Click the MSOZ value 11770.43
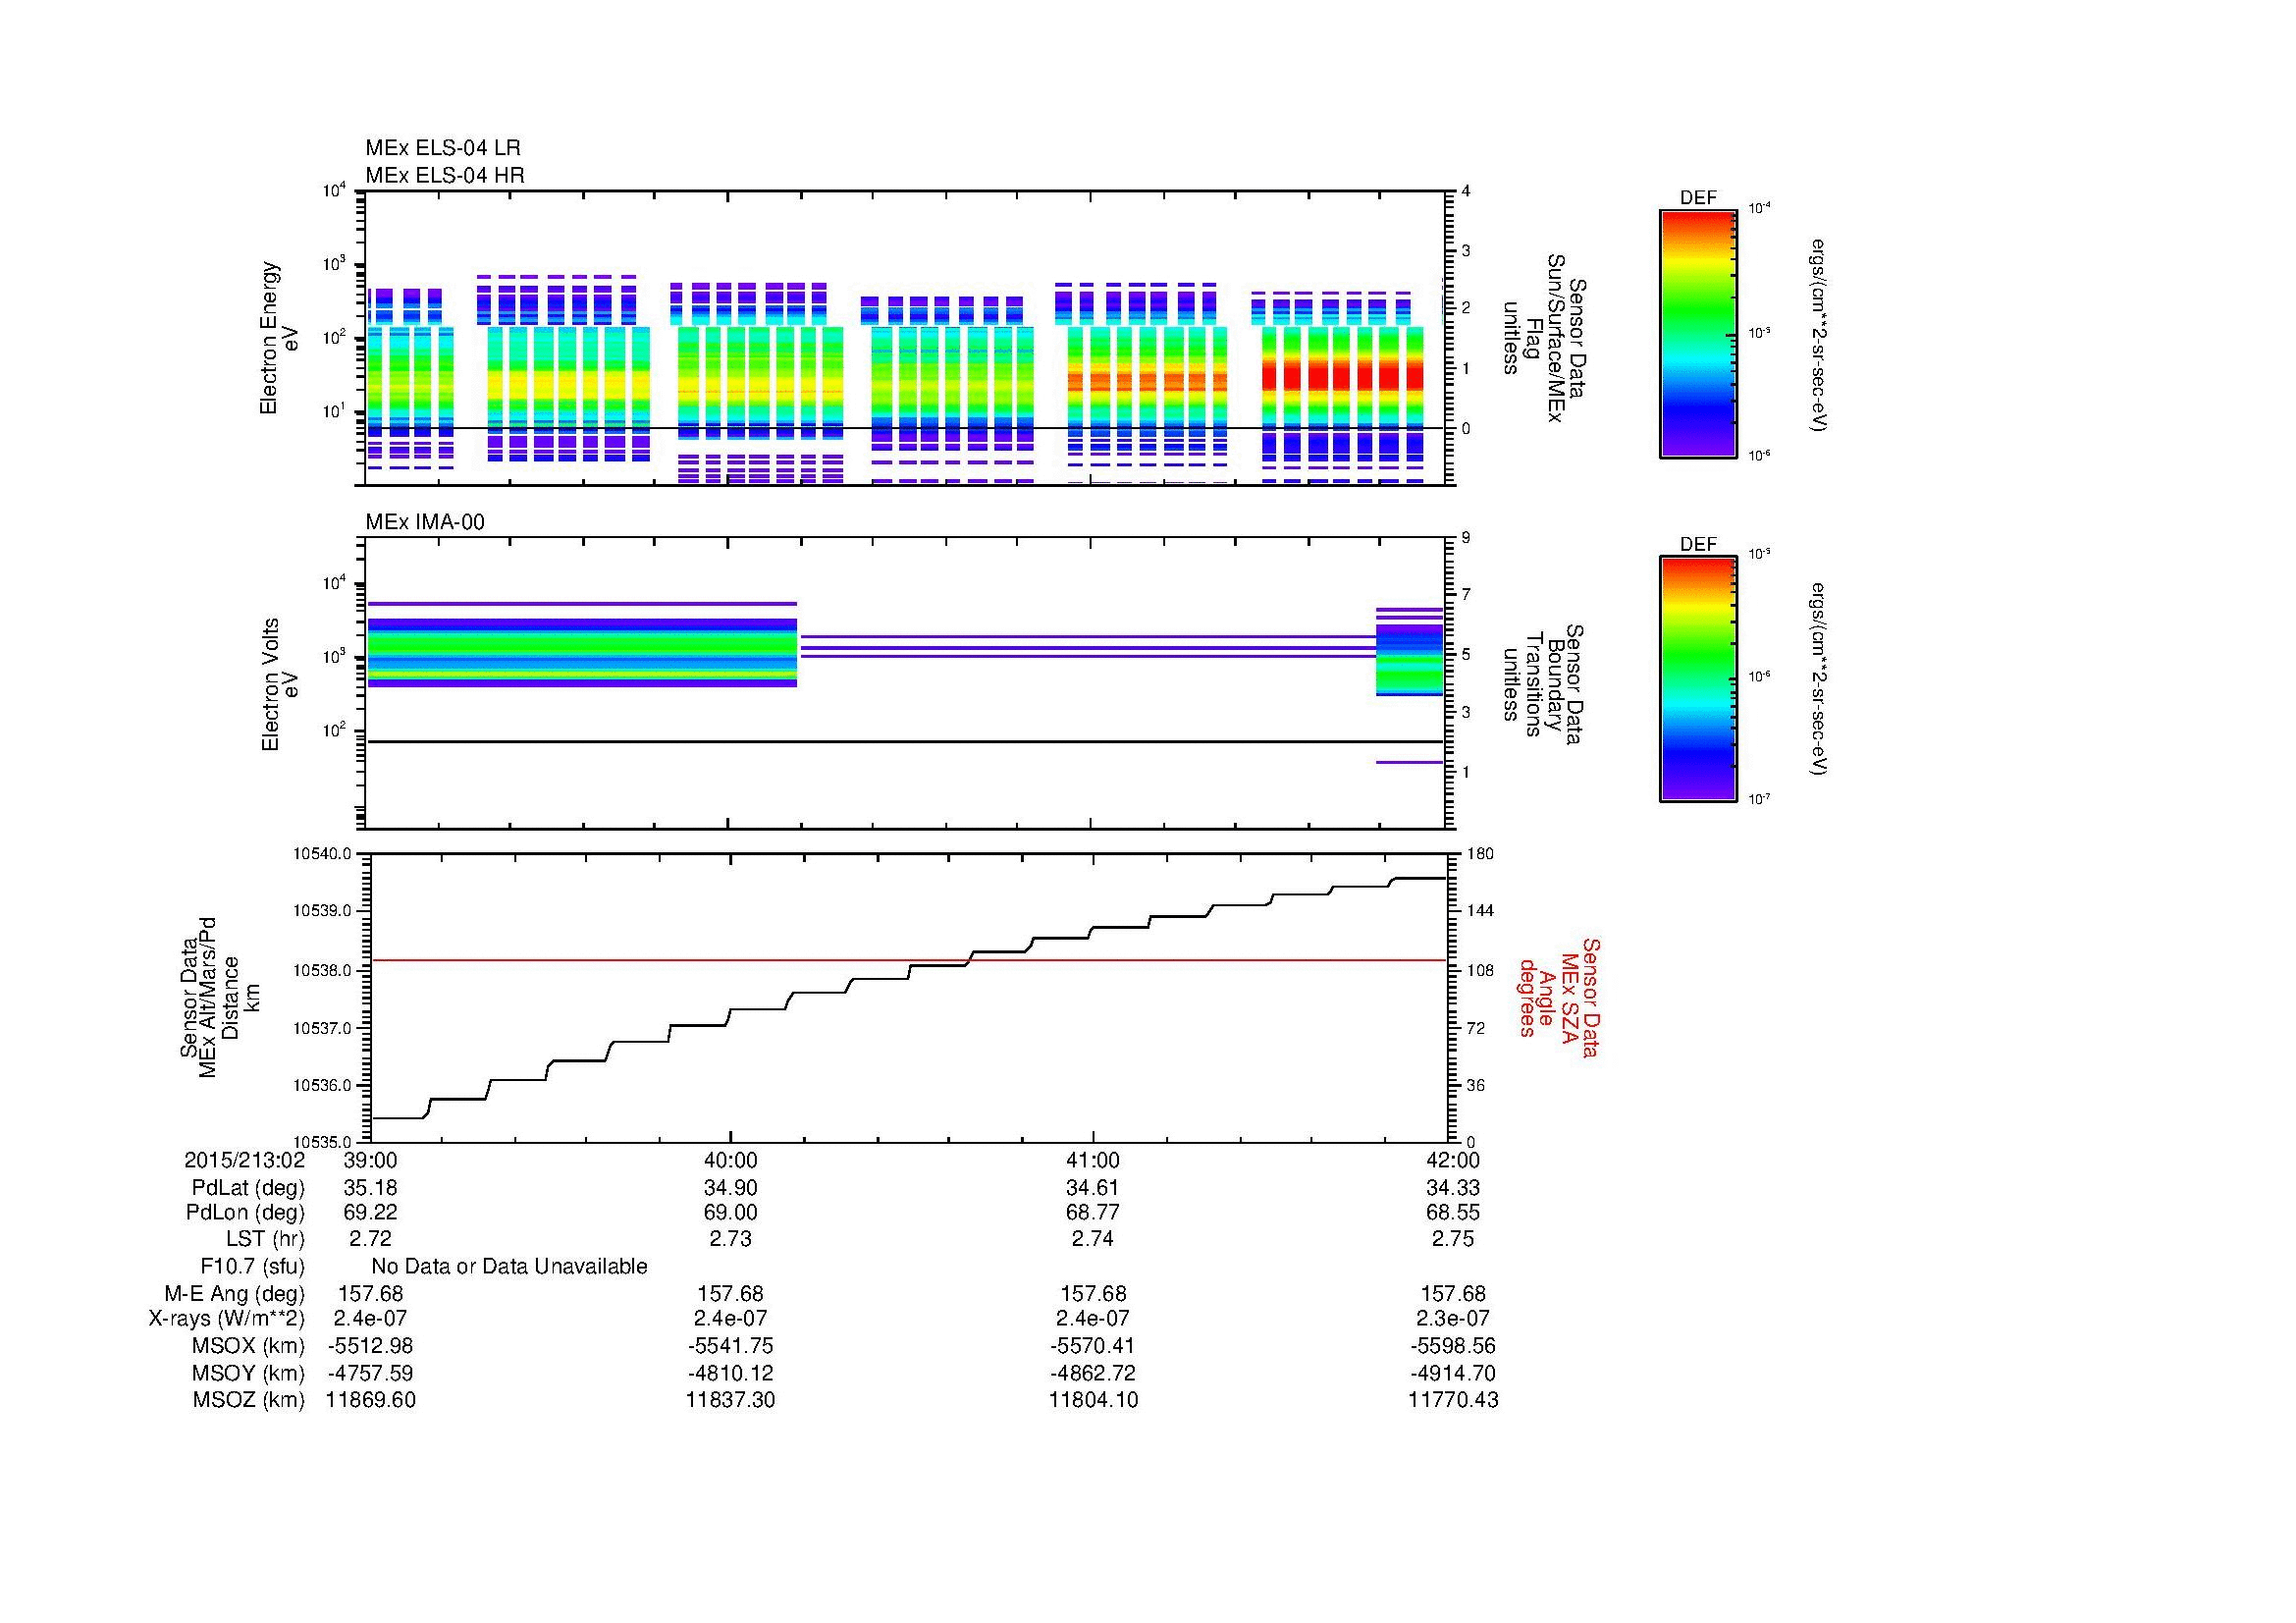 tap(1453, 1400)
